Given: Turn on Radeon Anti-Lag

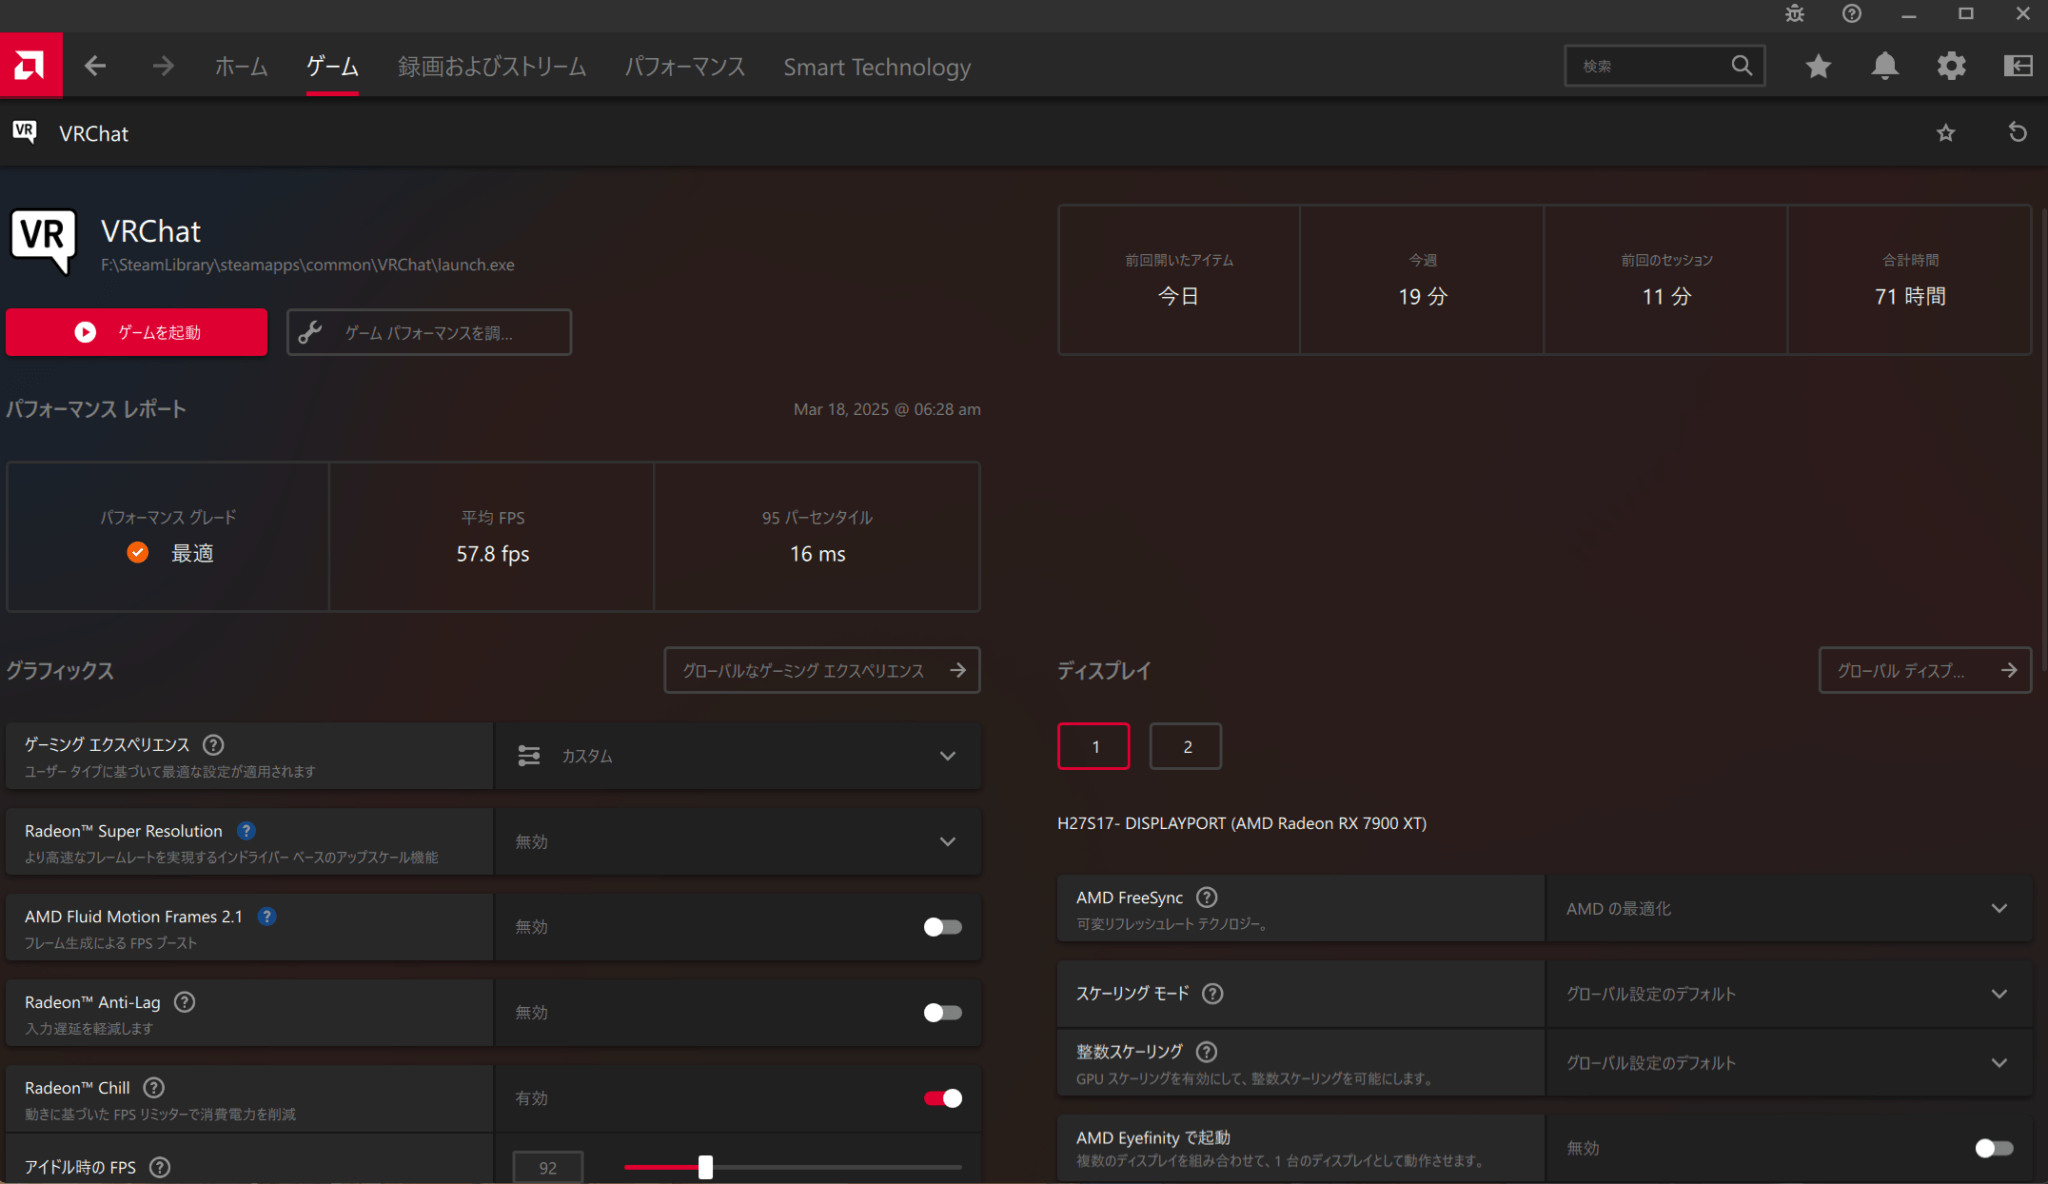Looking at the screenshot, I should click(940, 1012).
